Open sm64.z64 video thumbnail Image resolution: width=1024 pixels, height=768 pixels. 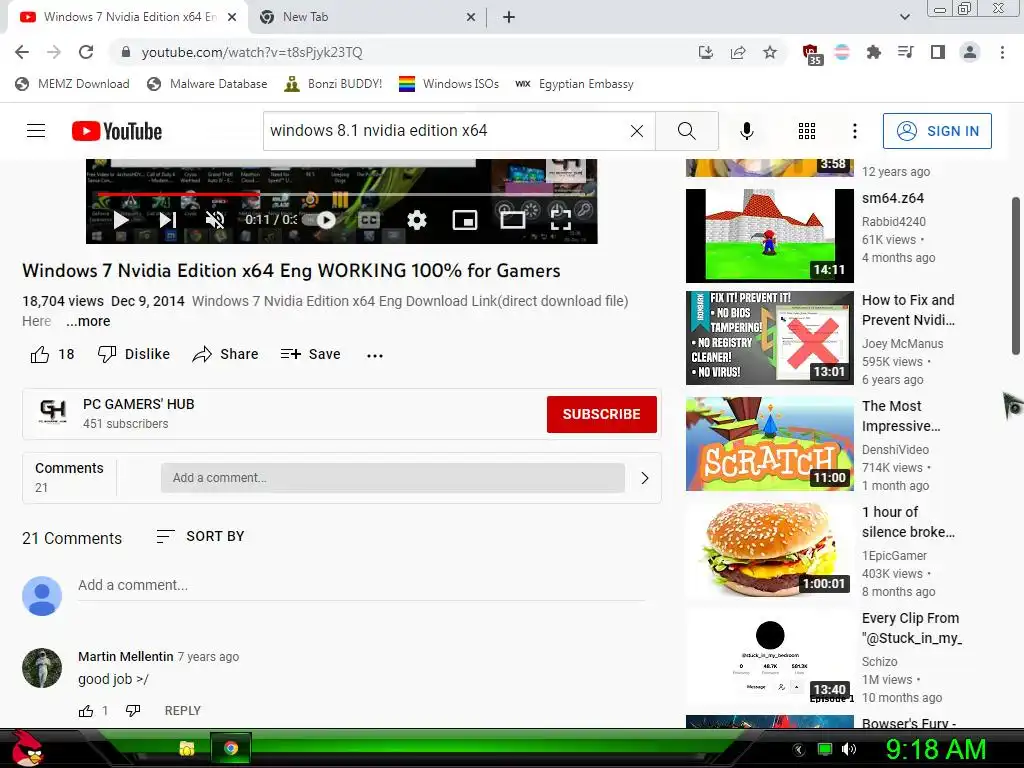(769, 236)
